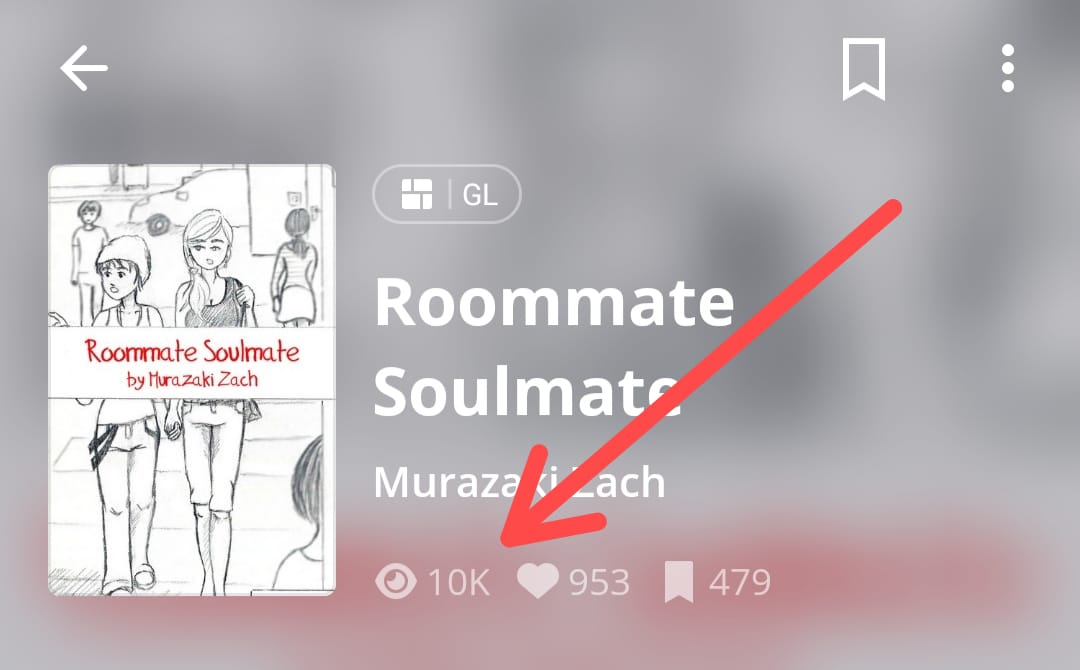Open the three-dot overflow menu
Viewport: 1080px width, 670px height.
pos(1008,68)
